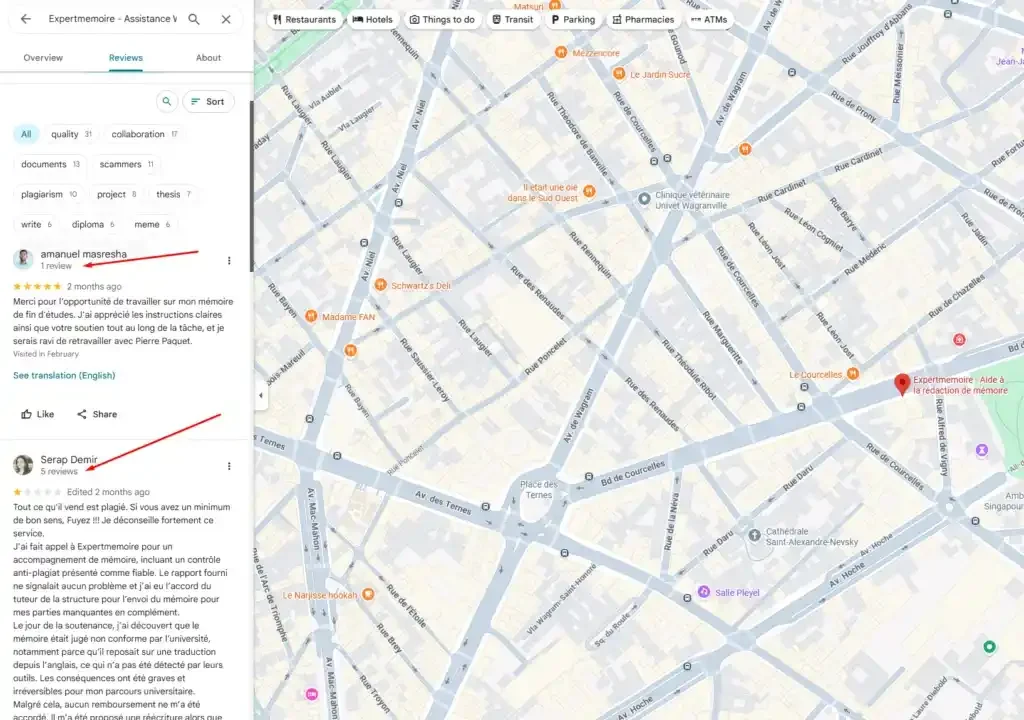Screen dimensions: 1024x720
Task: Open the Overview tab
Action: [x=43, y=57]
